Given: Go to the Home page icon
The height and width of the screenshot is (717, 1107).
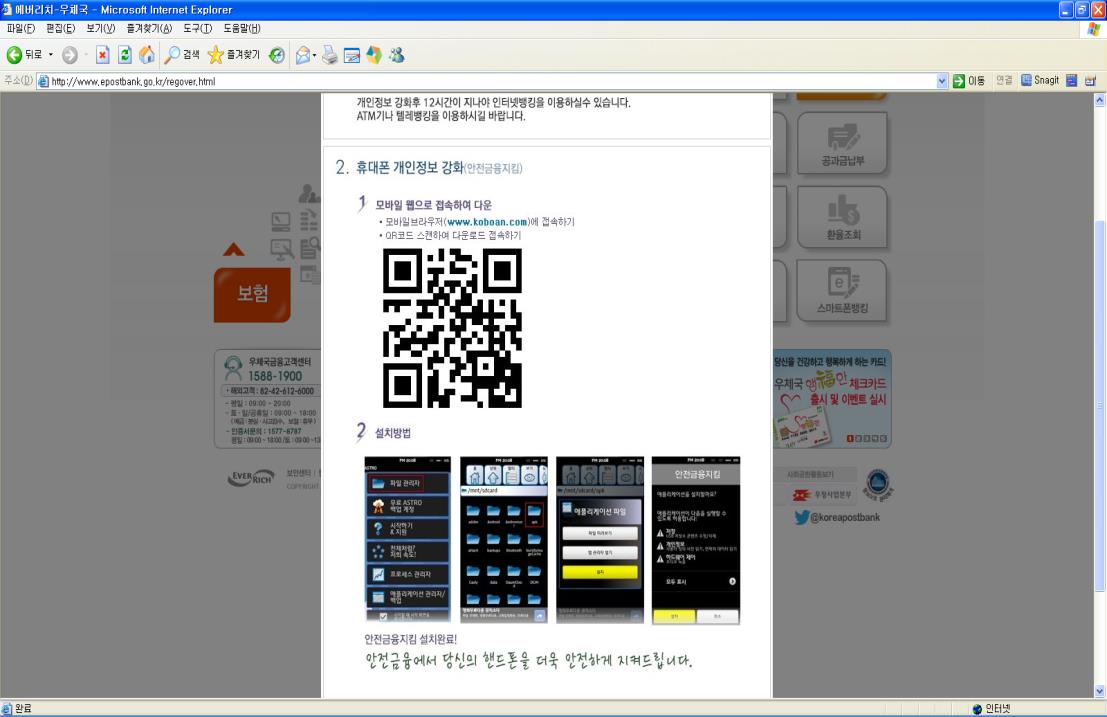Looking at the screenshot, I should tap(147, 54).
